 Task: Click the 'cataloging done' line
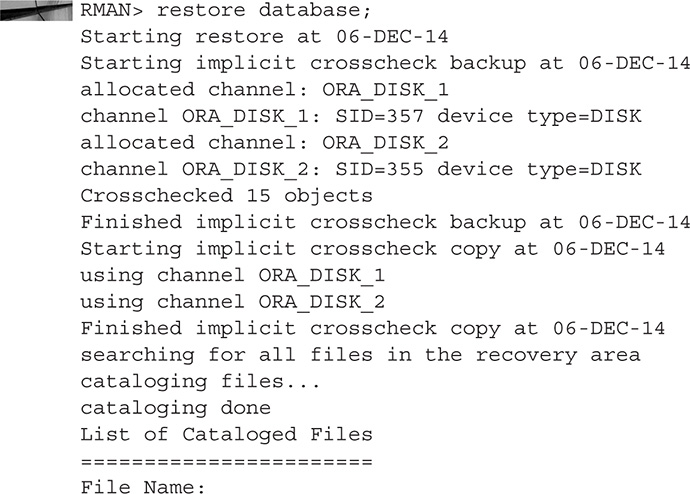tap(175, 408)
